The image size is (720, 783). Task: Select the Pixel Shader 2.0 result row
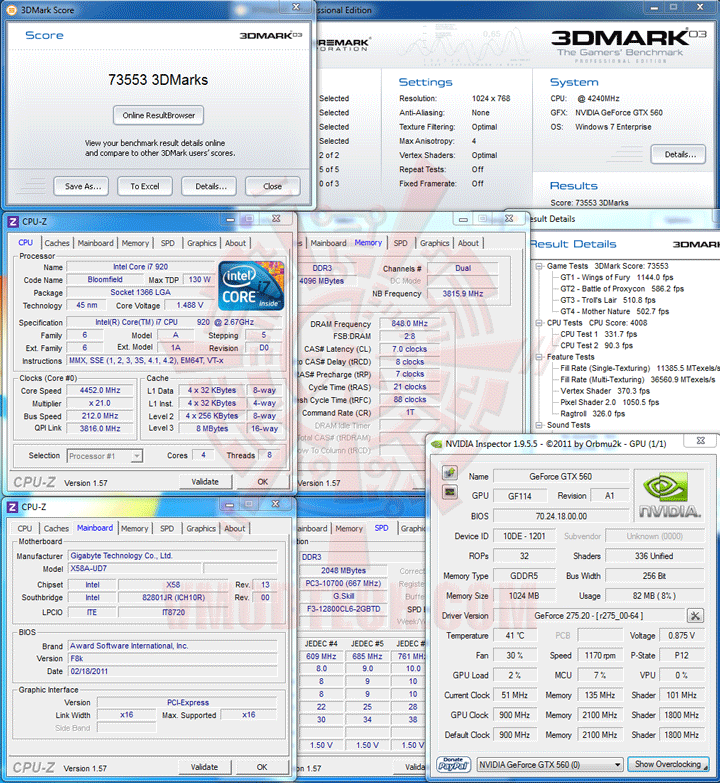click(610, 402)
